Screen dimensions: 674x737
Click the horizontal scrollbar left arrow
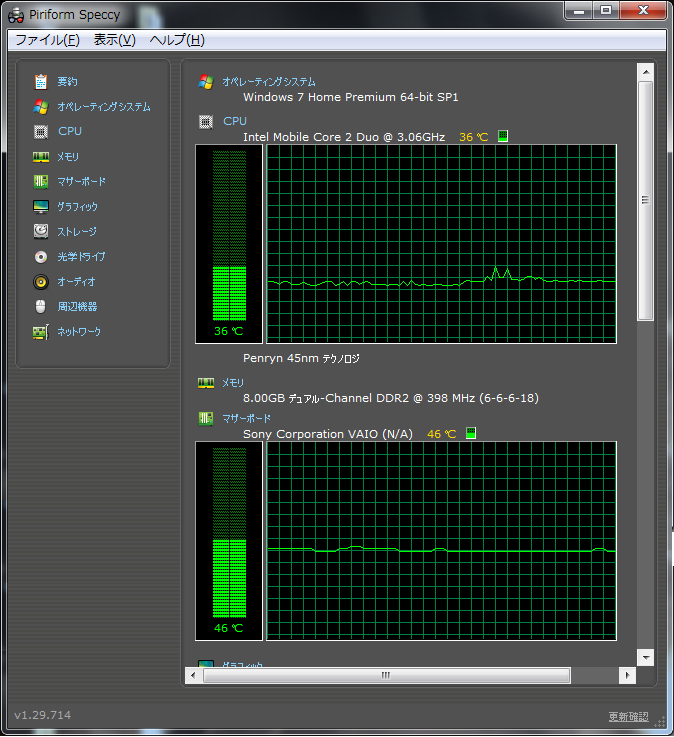click(x=193, y=676)
